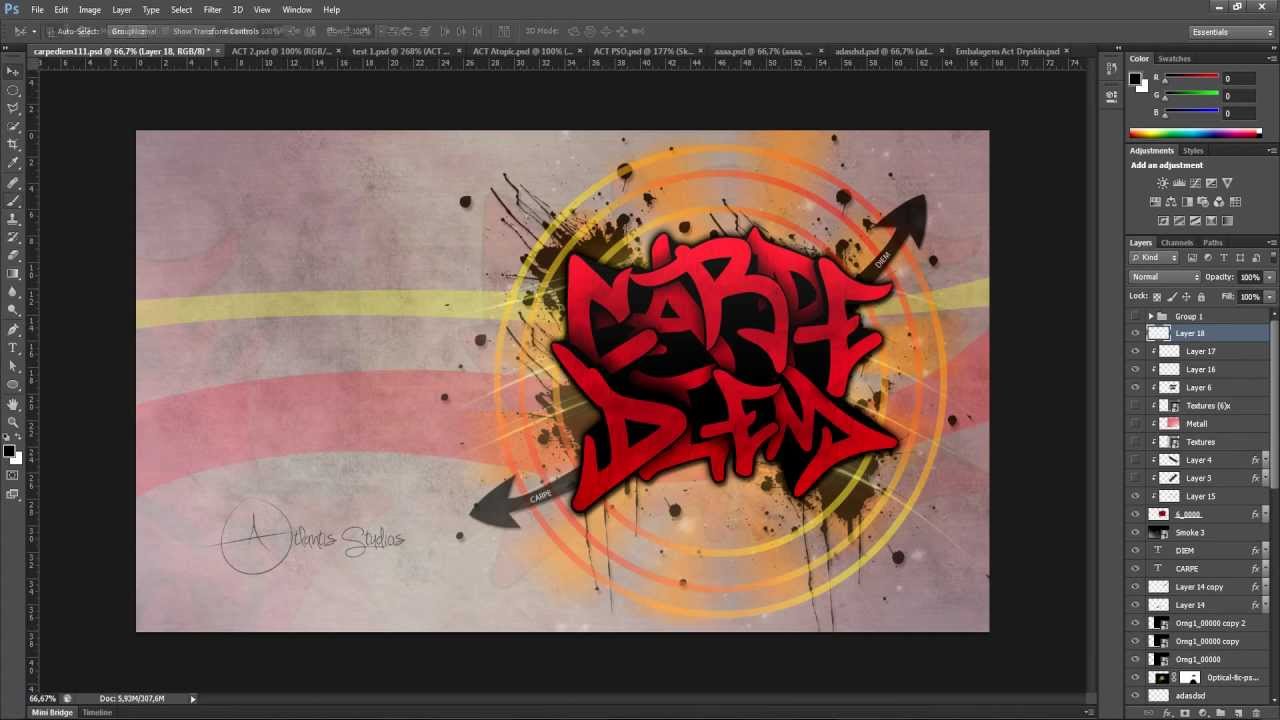Screen dimensions: 1280x720
Task: Hide Layer 18 visibility eye
Action: click(x=1135, y=334)
